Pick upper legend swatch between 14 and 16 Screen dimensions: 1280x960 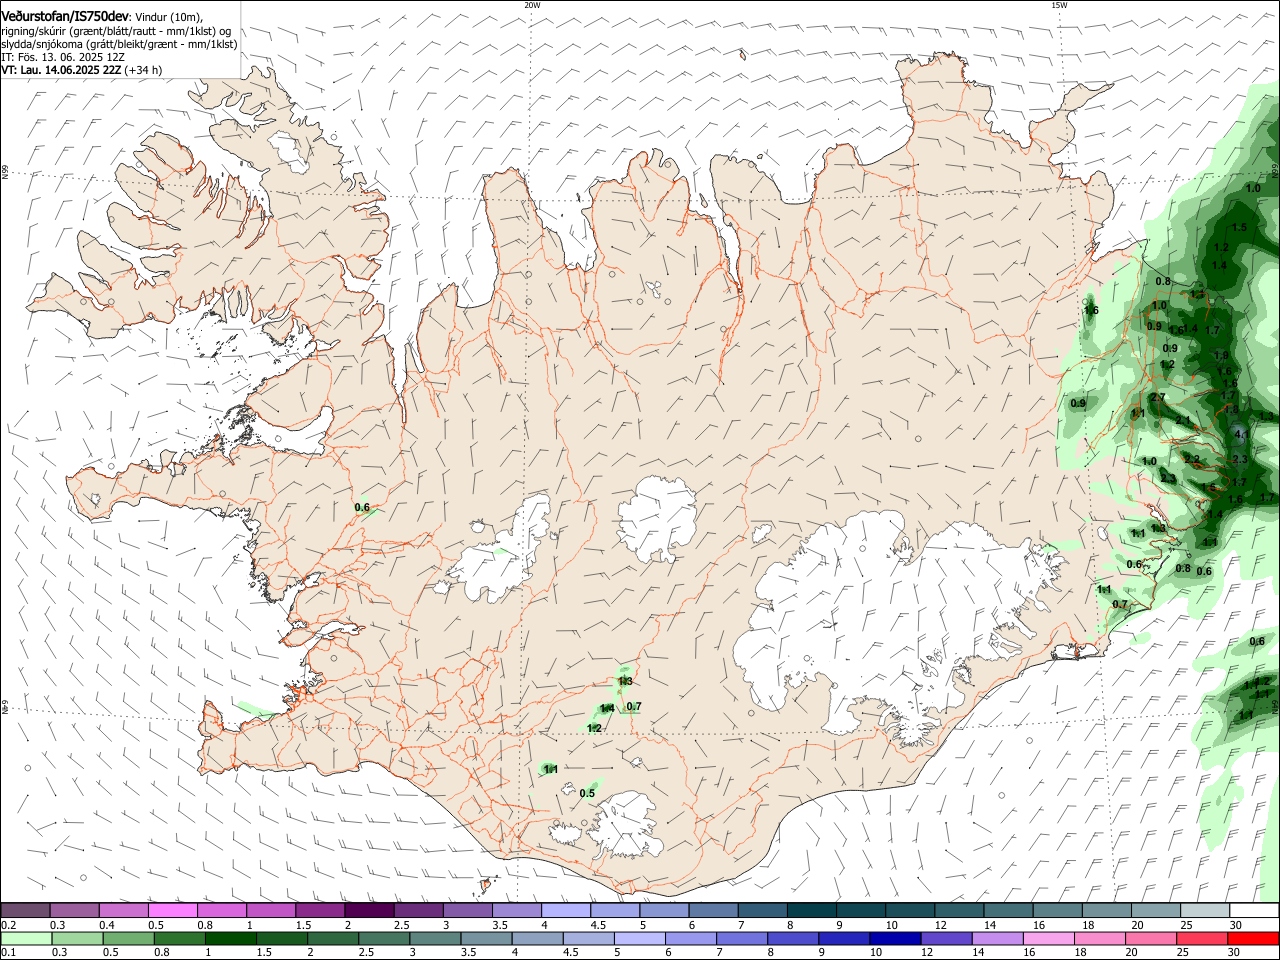pos(1009,910)
